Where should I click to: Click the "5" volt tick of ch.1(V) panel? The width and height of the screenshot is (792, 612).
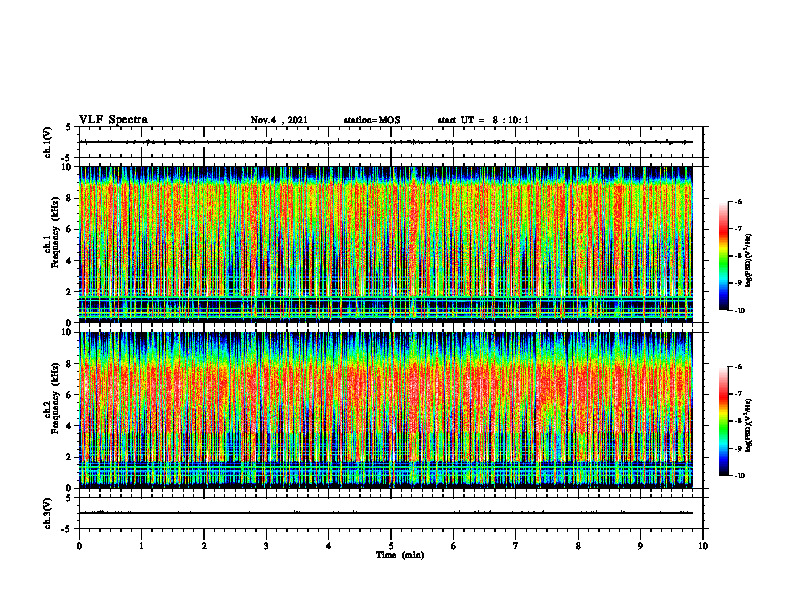coord(69,128)
